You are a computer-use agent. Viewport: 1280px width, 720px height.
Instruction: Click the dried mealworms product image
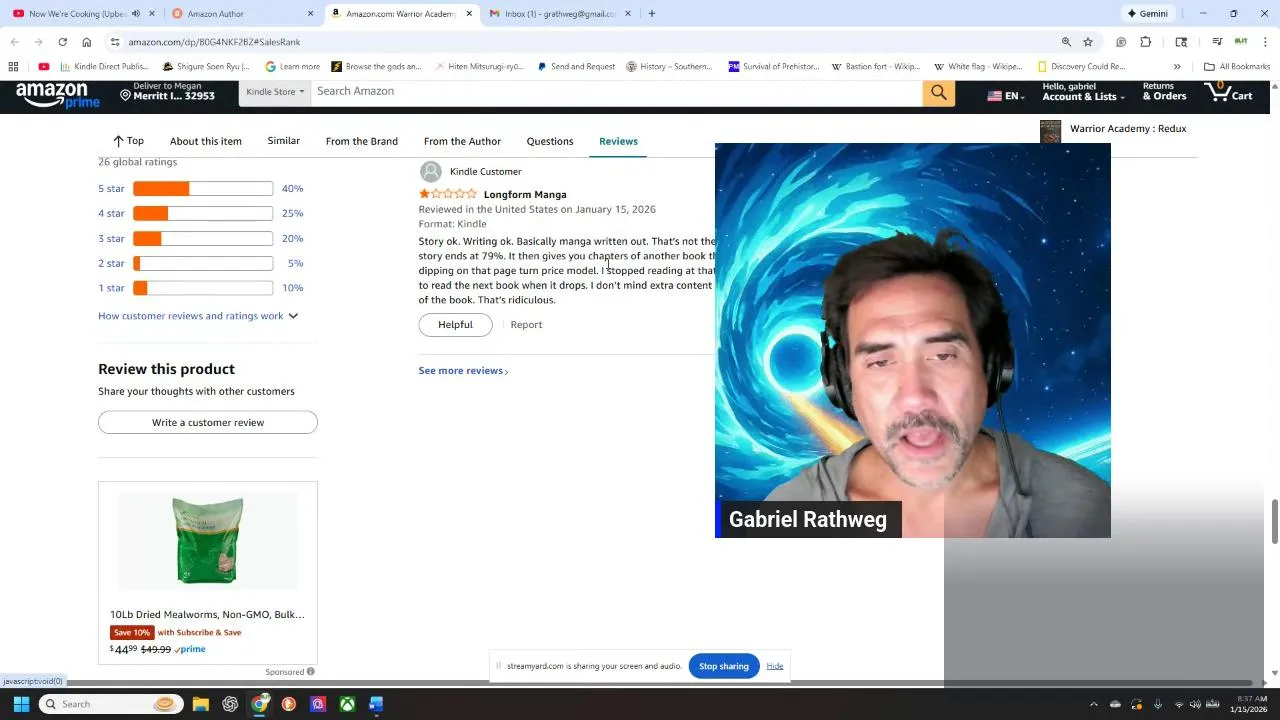(x=208, y=541)
